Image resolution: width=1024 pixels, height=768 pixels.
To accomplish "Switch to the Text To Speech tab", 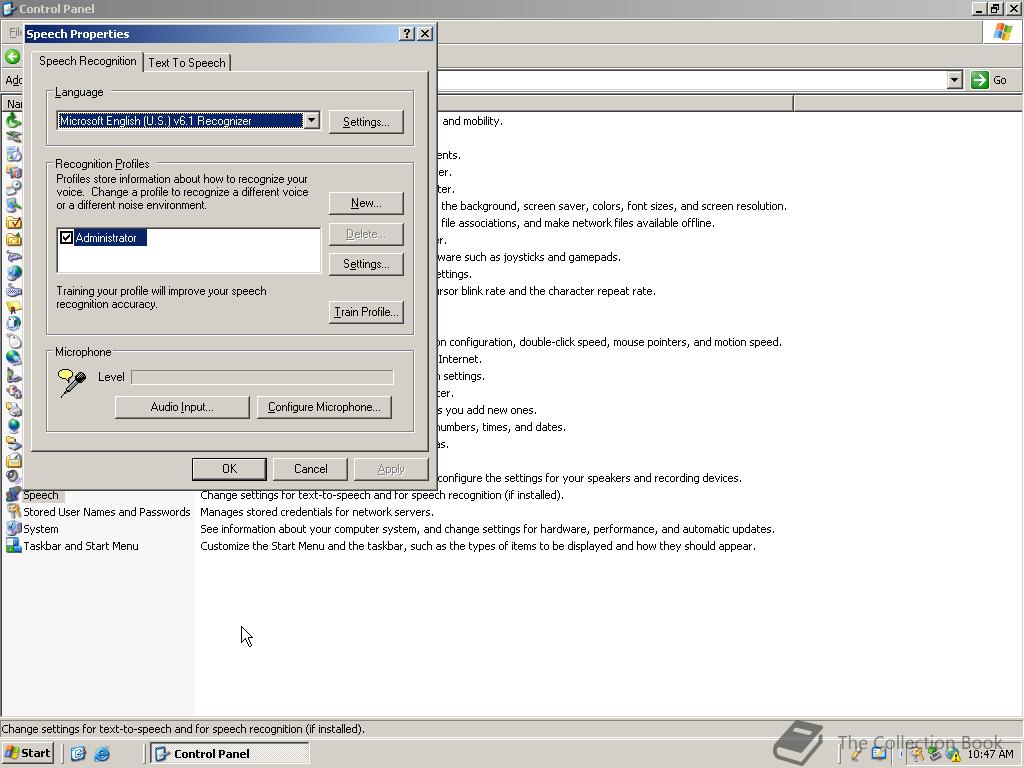I will 187,63.
